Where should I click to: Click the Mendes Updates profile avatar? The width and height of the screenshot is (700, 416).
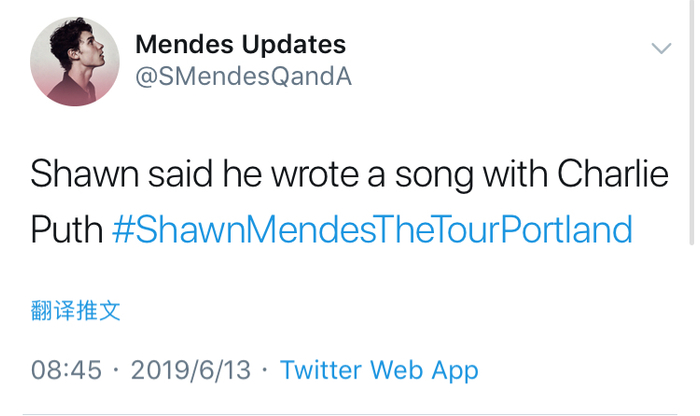(x=75, y=61)
